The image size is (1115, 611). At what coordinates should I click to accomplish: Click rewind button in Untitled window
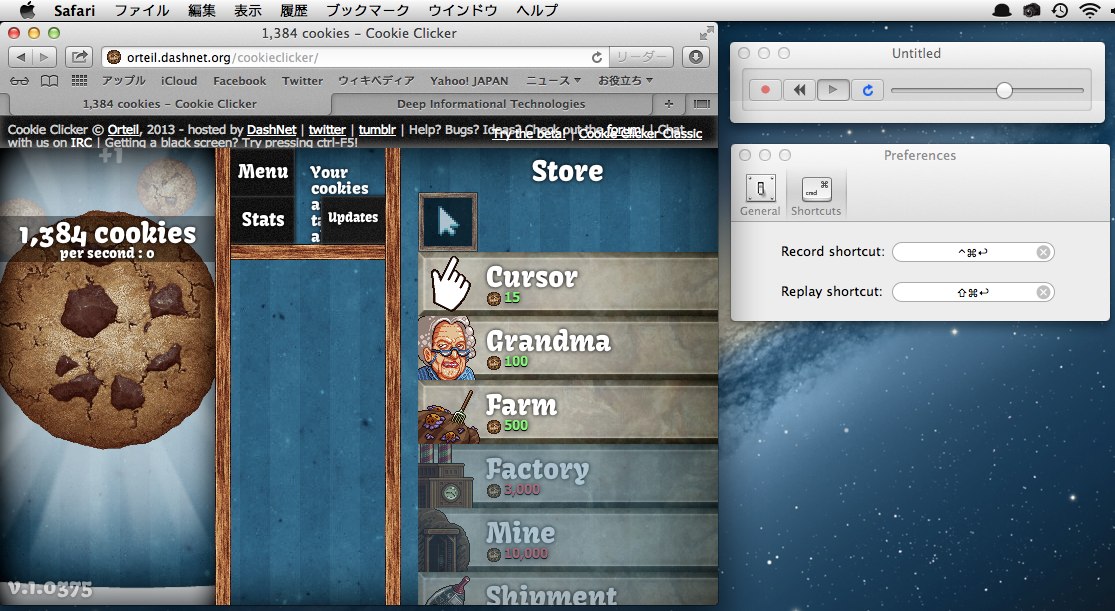(799, 90)
